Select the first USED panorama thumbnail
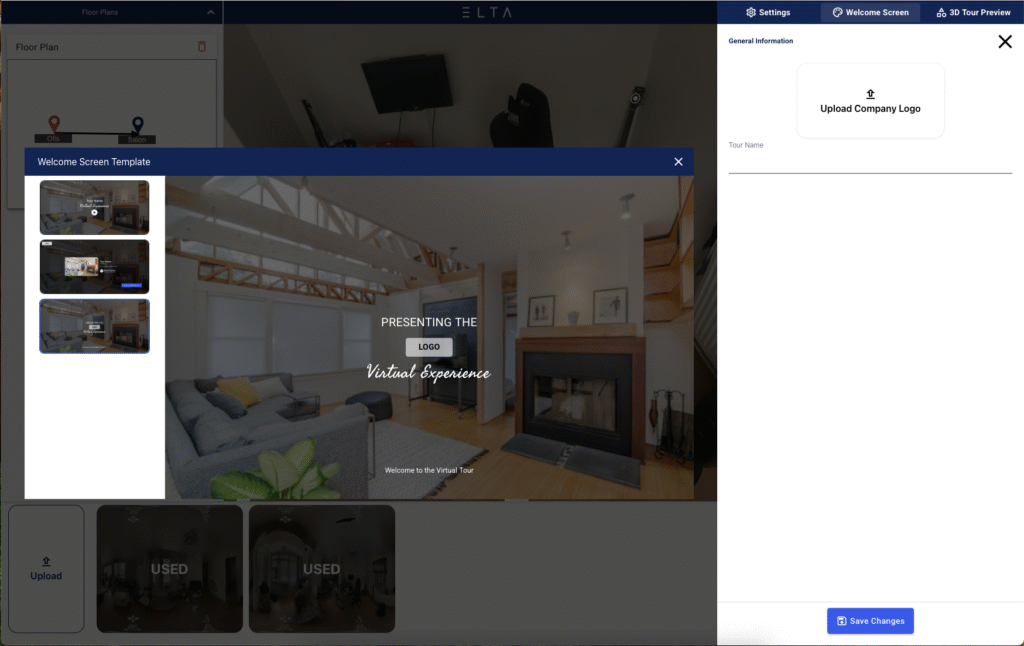The height and width of the screenshot is (646, 1024). 169,568
